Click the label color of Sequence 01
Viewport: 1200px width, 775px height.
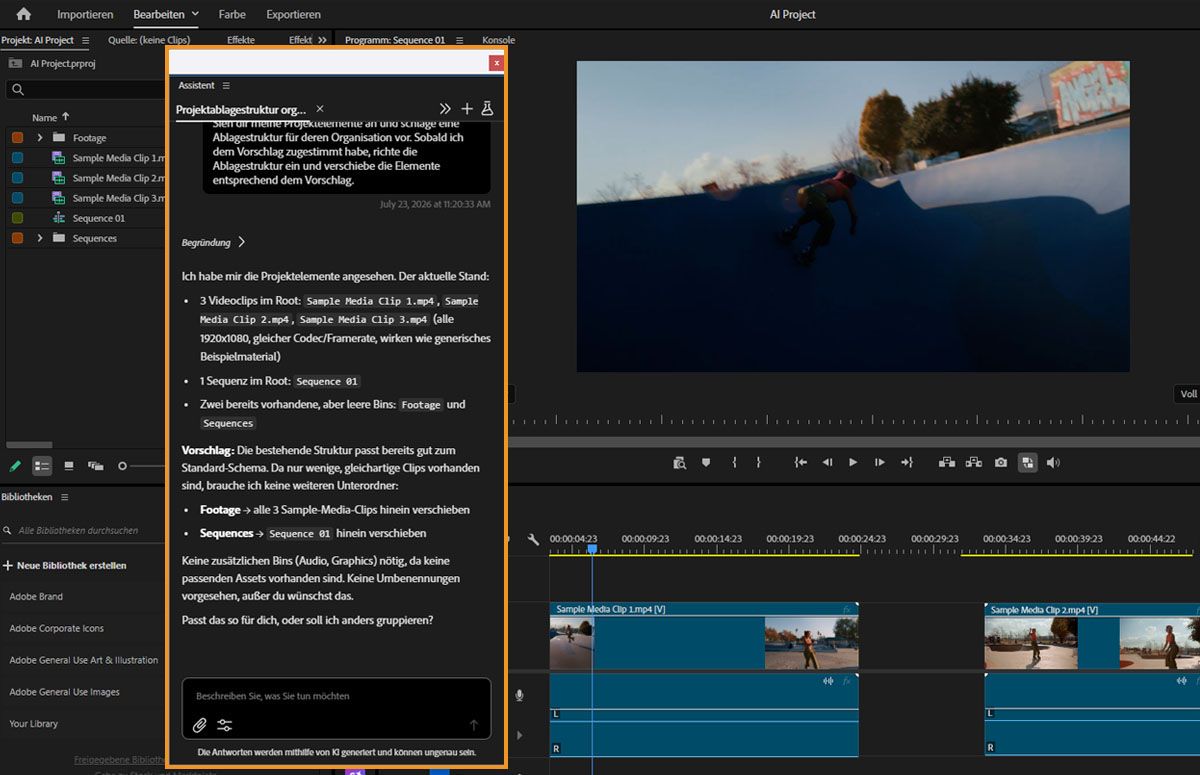(x=18, y=218)
